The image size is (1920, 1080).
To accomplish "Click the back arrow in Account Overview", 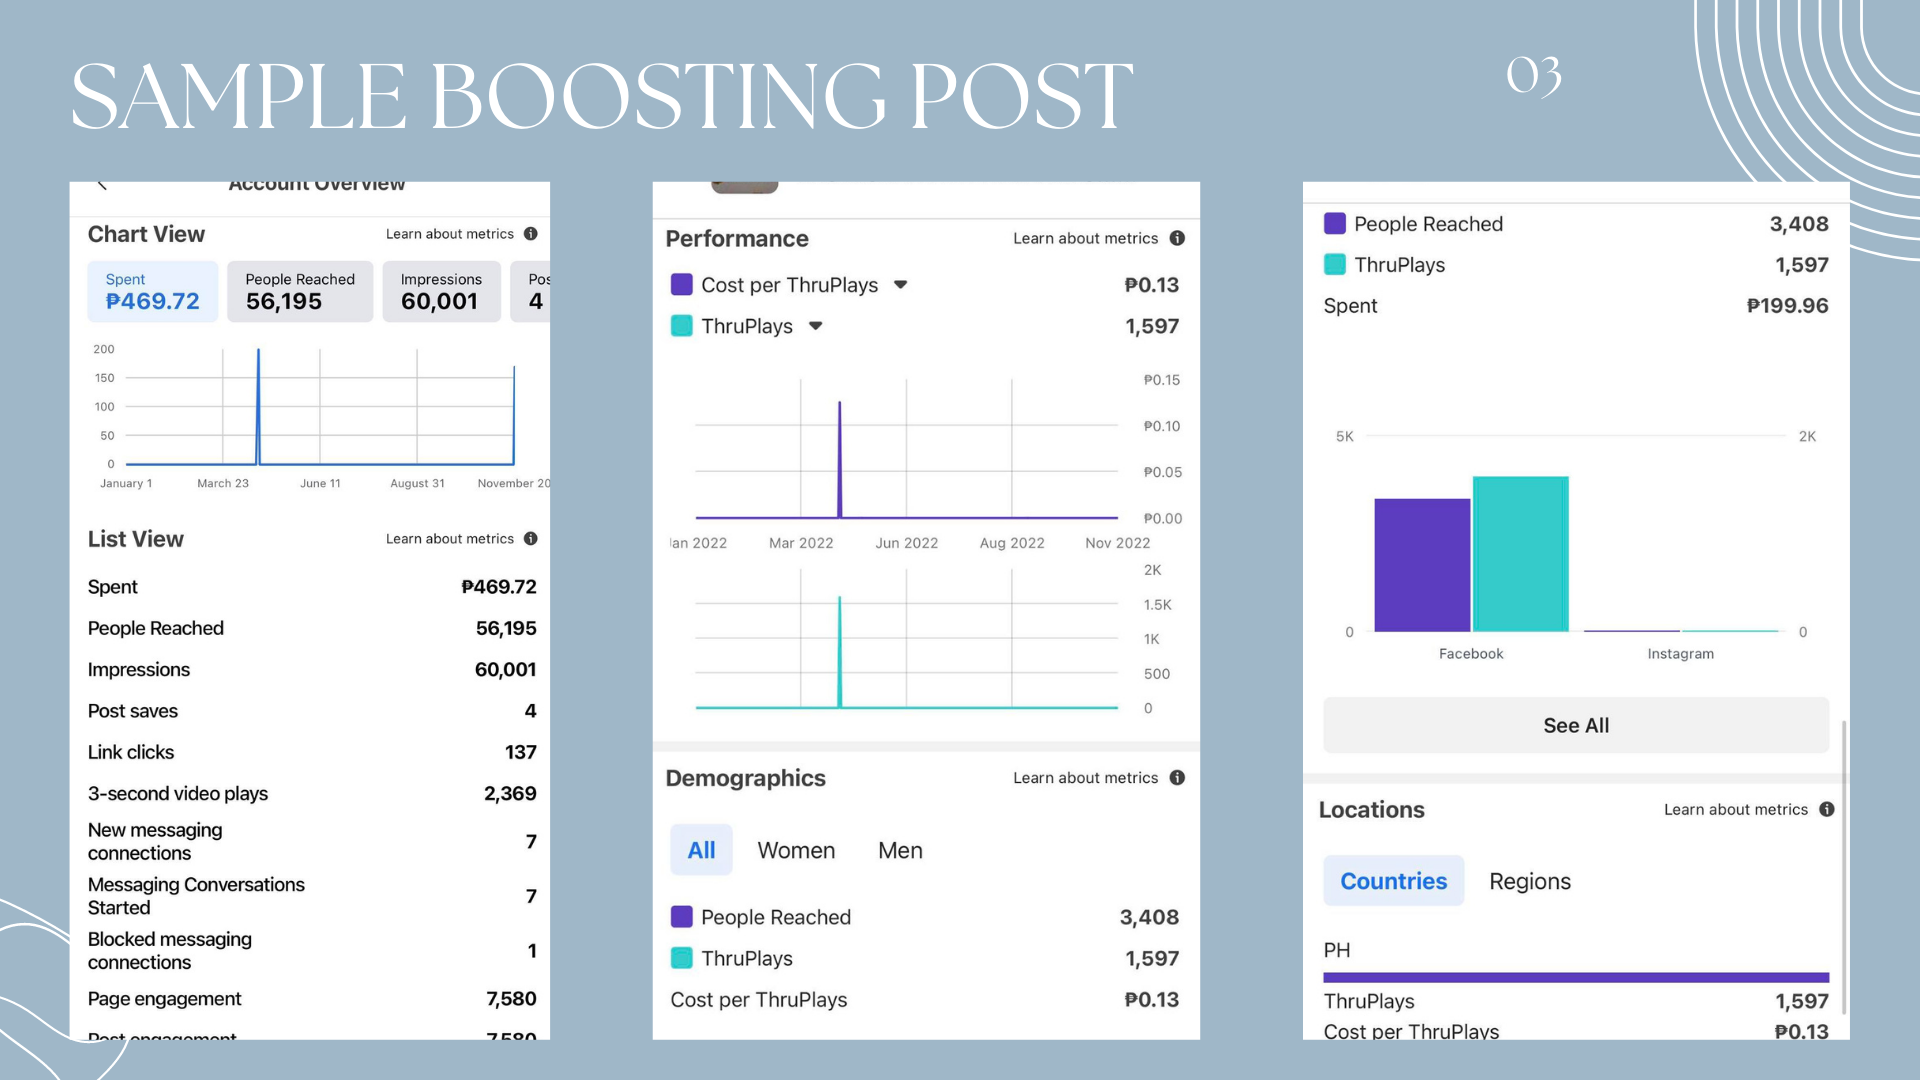I will 102,186.
